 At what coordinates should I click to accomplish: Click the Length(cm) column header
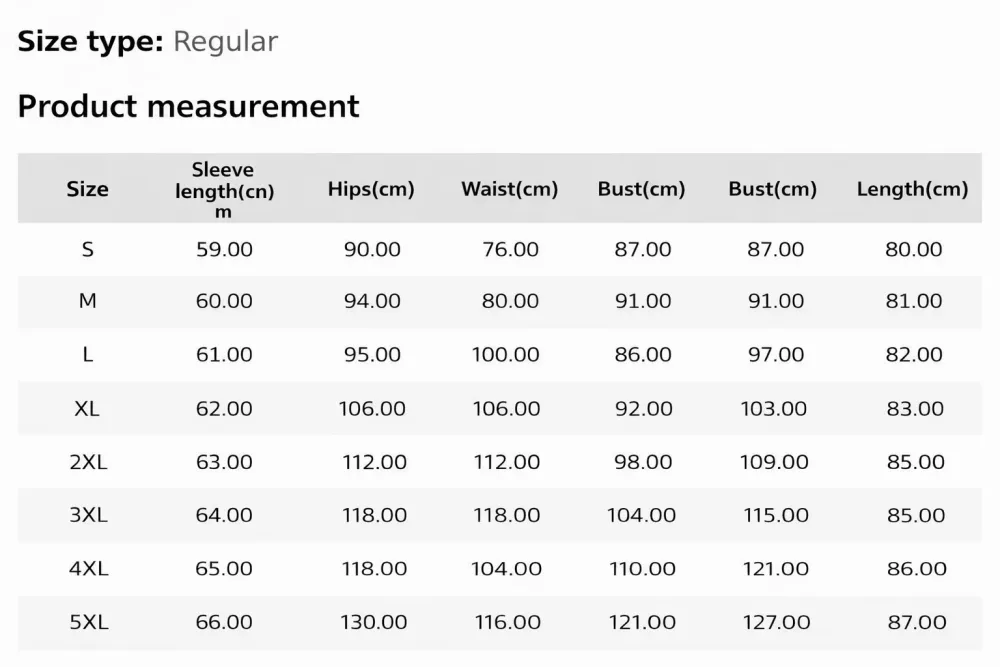(913, 189)
